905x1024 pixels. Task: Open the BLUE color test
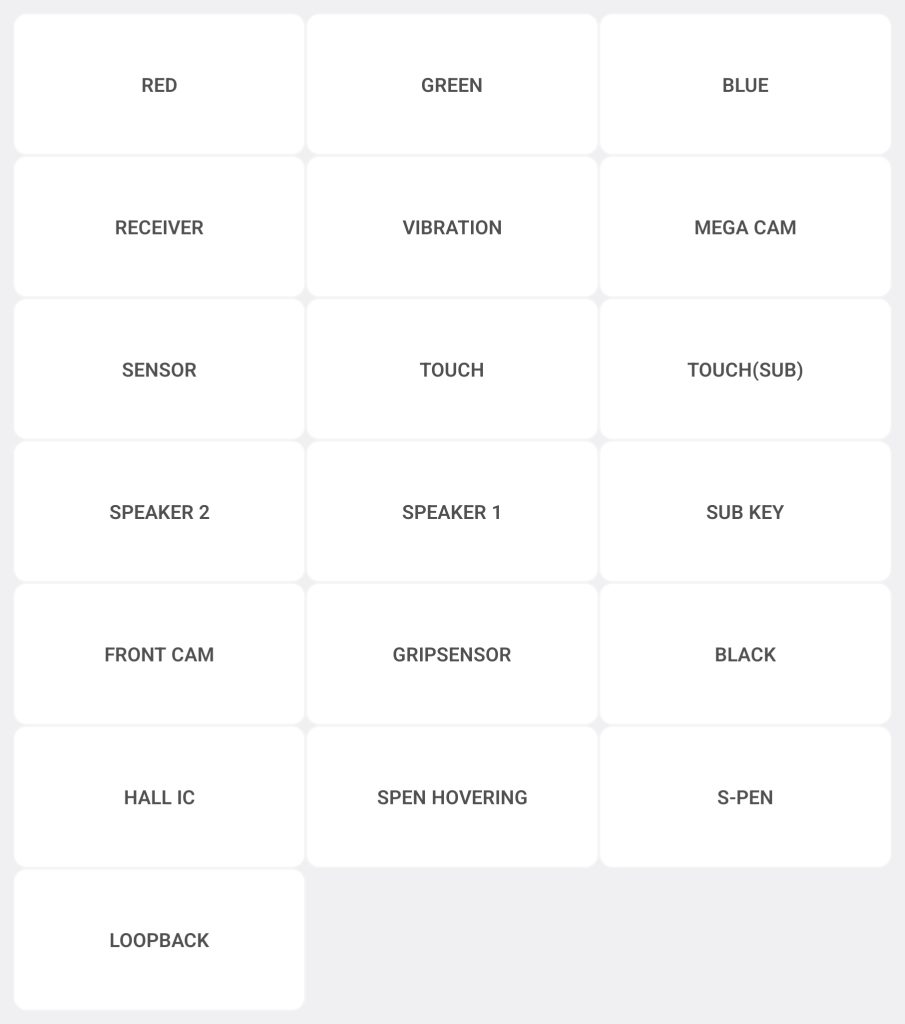tap(745, 85)
